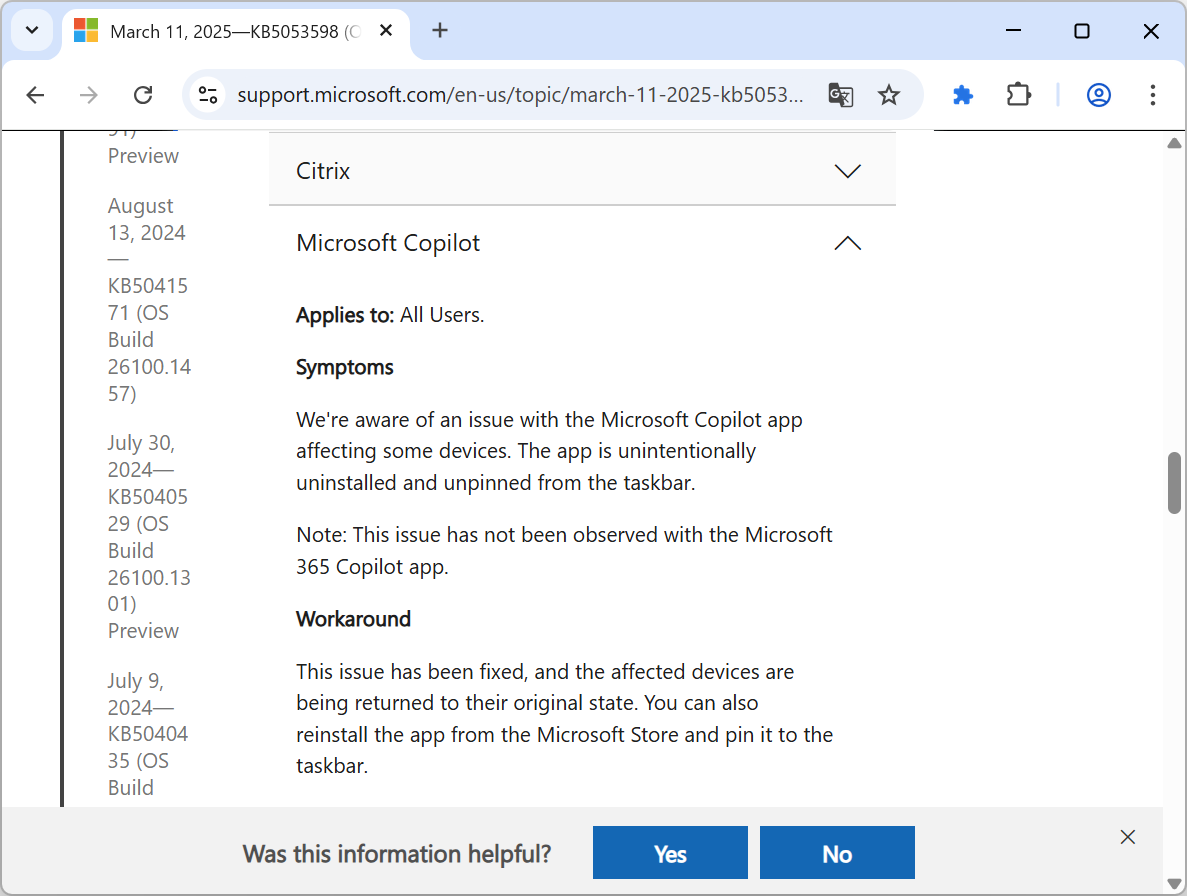Reload the current page
Screen dimensions: 1187x896
pos(143,95)
